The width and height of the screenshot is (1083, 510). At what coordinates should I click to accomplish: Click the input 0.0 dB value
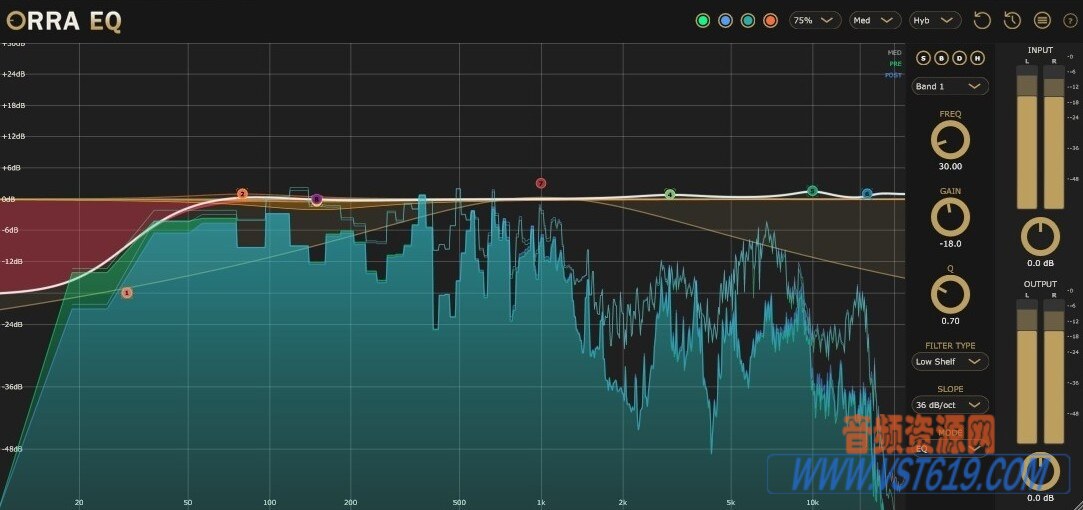[x=1040, y=263]
